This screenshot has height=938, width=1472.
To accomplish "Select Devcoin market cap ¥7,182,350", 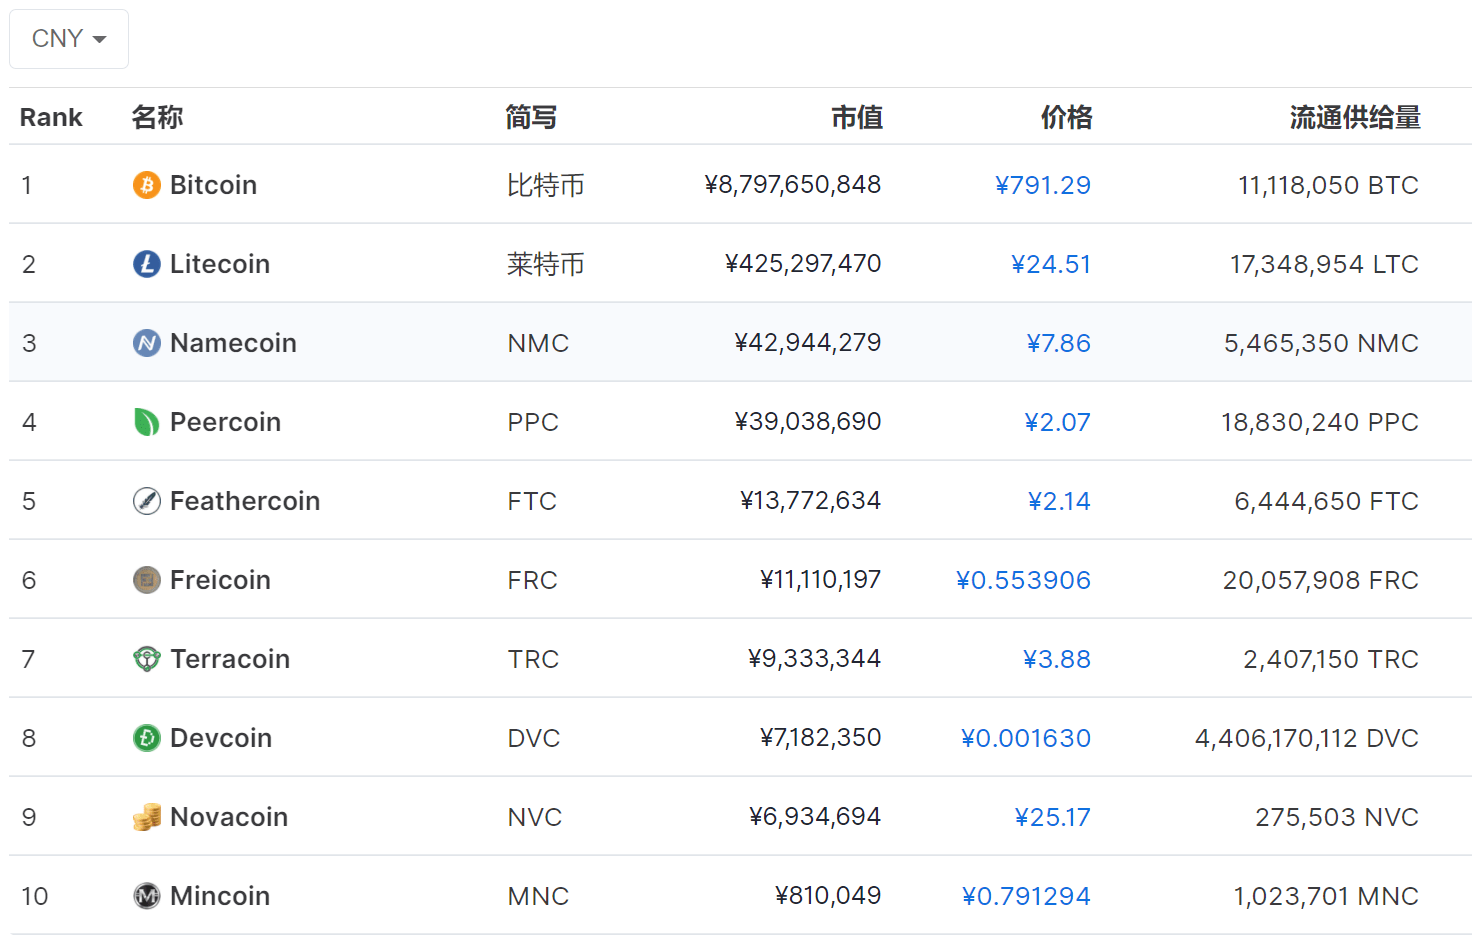I will point(821,738).
